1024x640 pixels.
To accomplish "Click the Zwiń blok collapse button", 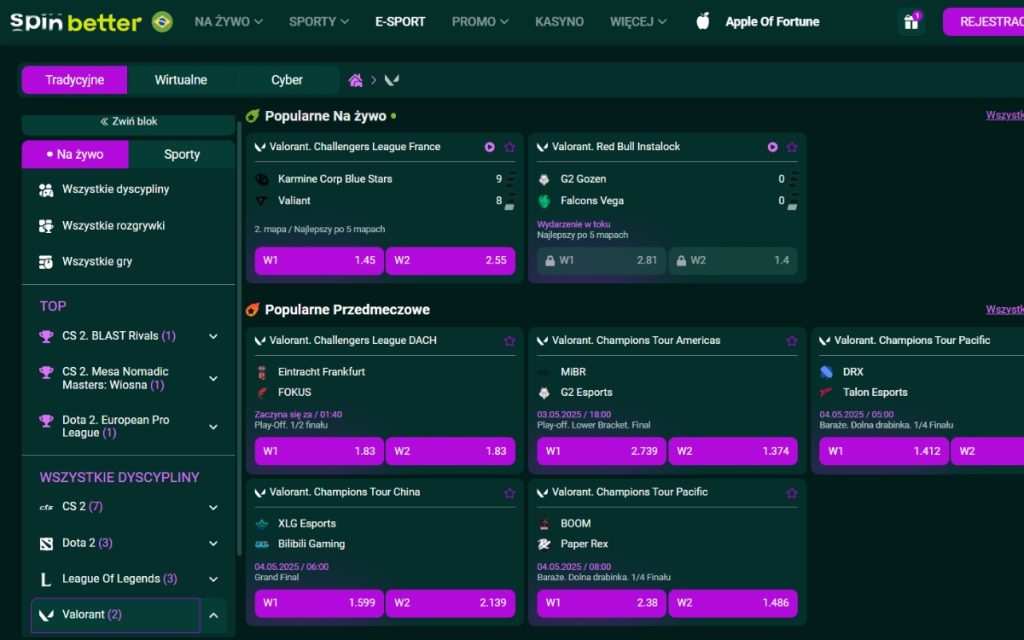I will coord(129,122).
